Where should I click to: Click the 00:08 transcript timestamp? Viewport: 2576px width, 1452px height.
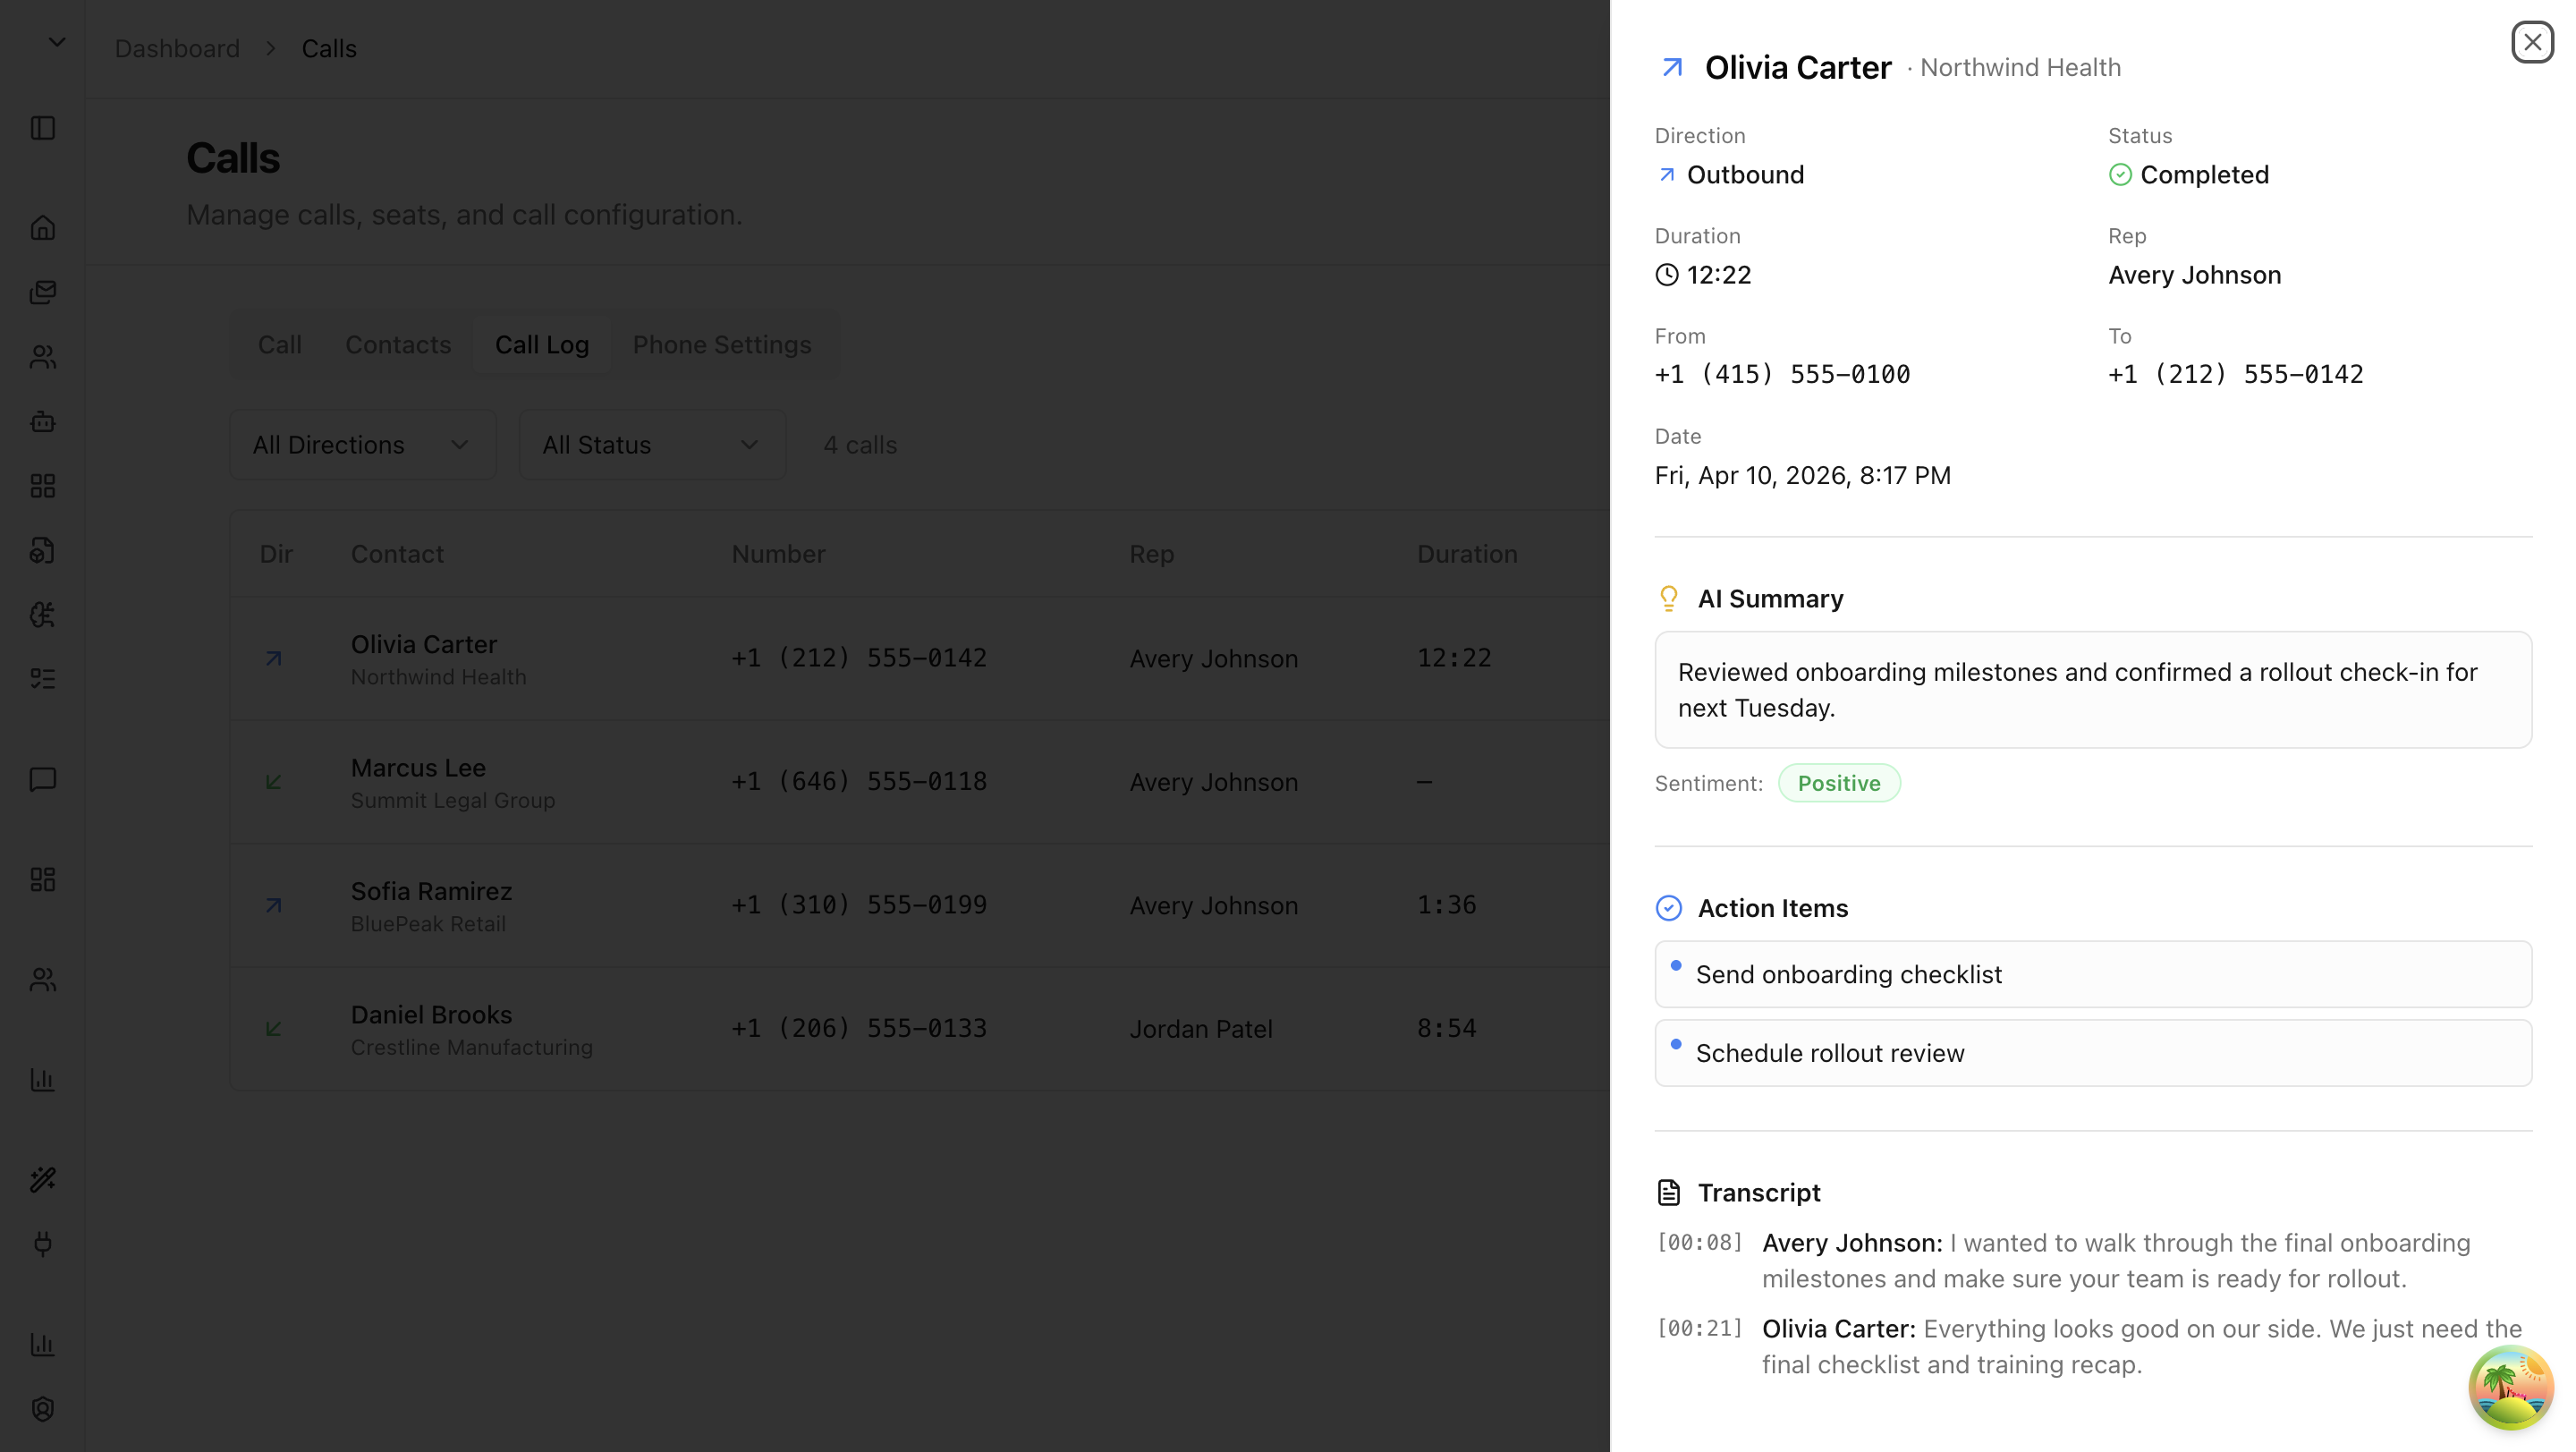point(1699,1242)
